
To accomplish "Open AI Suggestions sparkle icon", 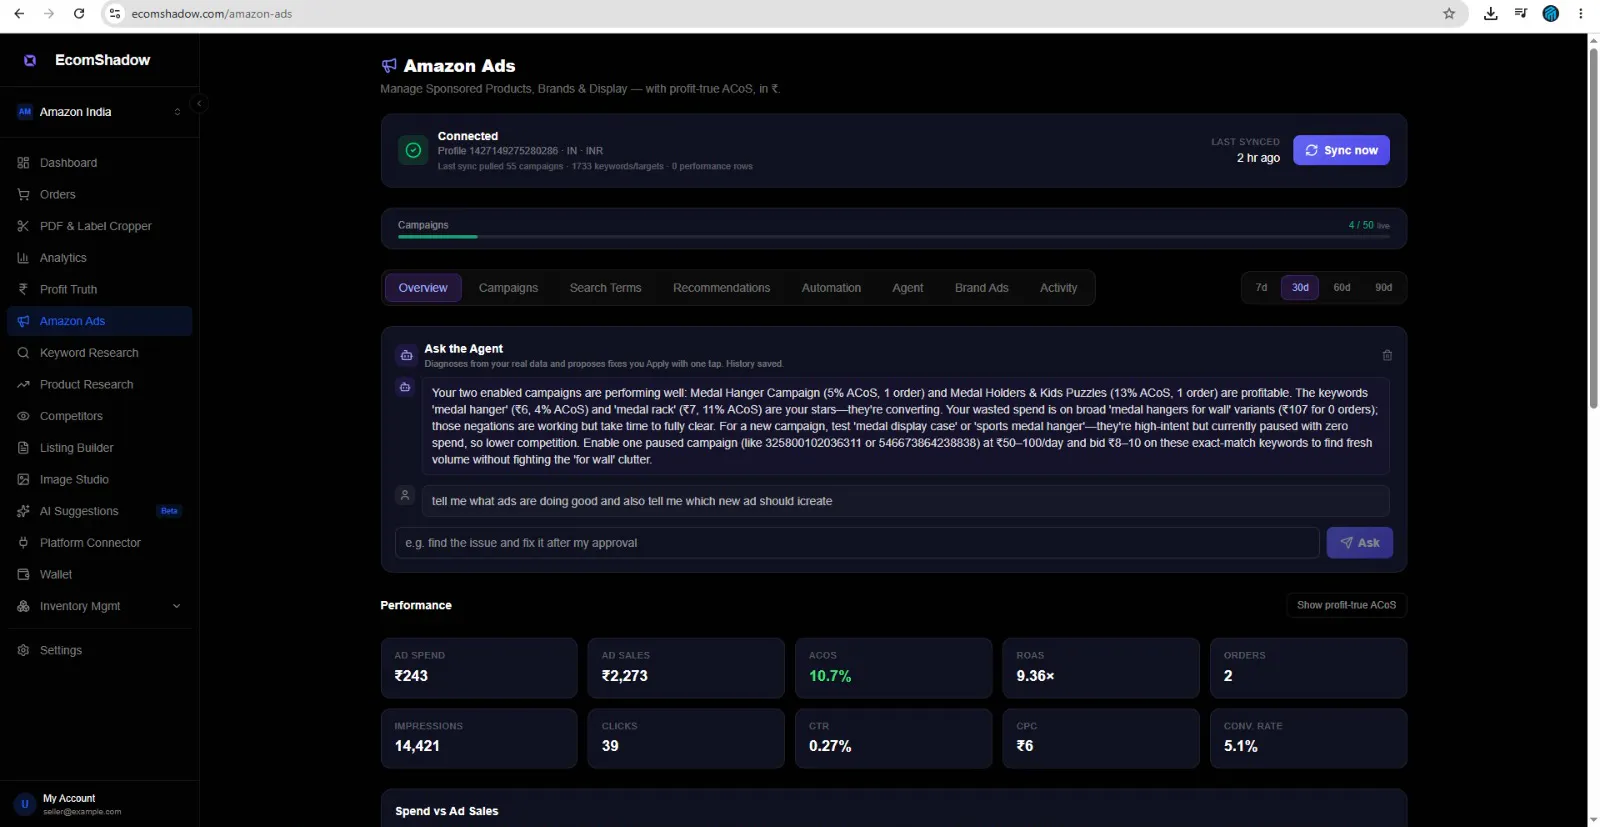I will click(x=23, y=511).
